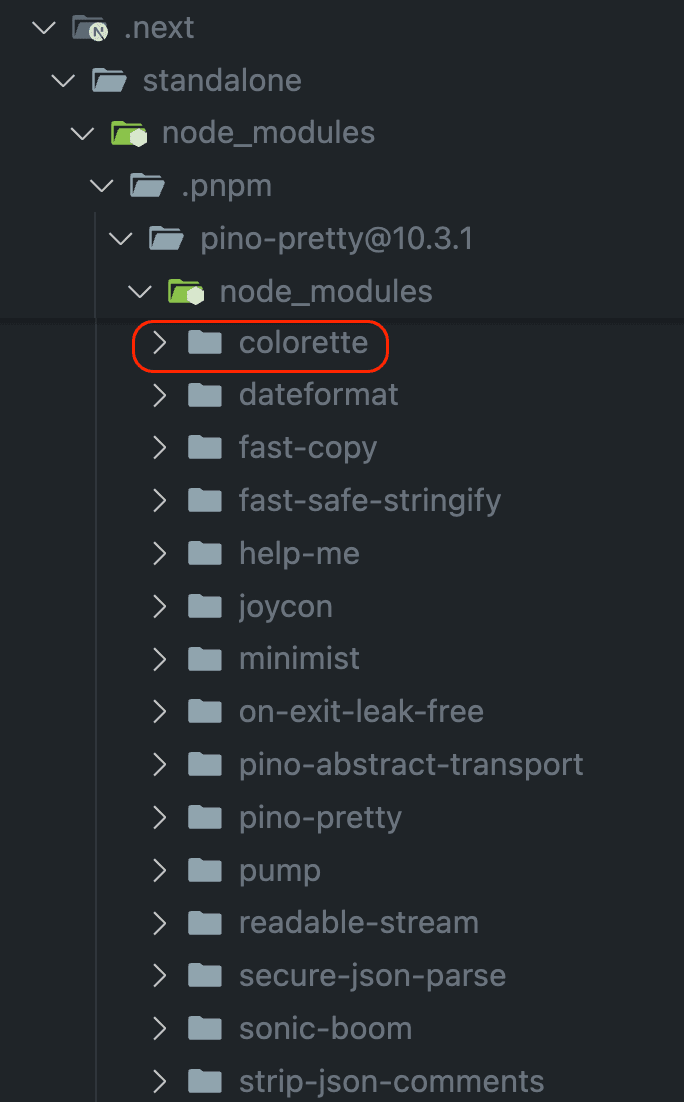Screen dimensions: 684x1102
Task: Select pino-abstract-transport in the tree
Action: 411,765
